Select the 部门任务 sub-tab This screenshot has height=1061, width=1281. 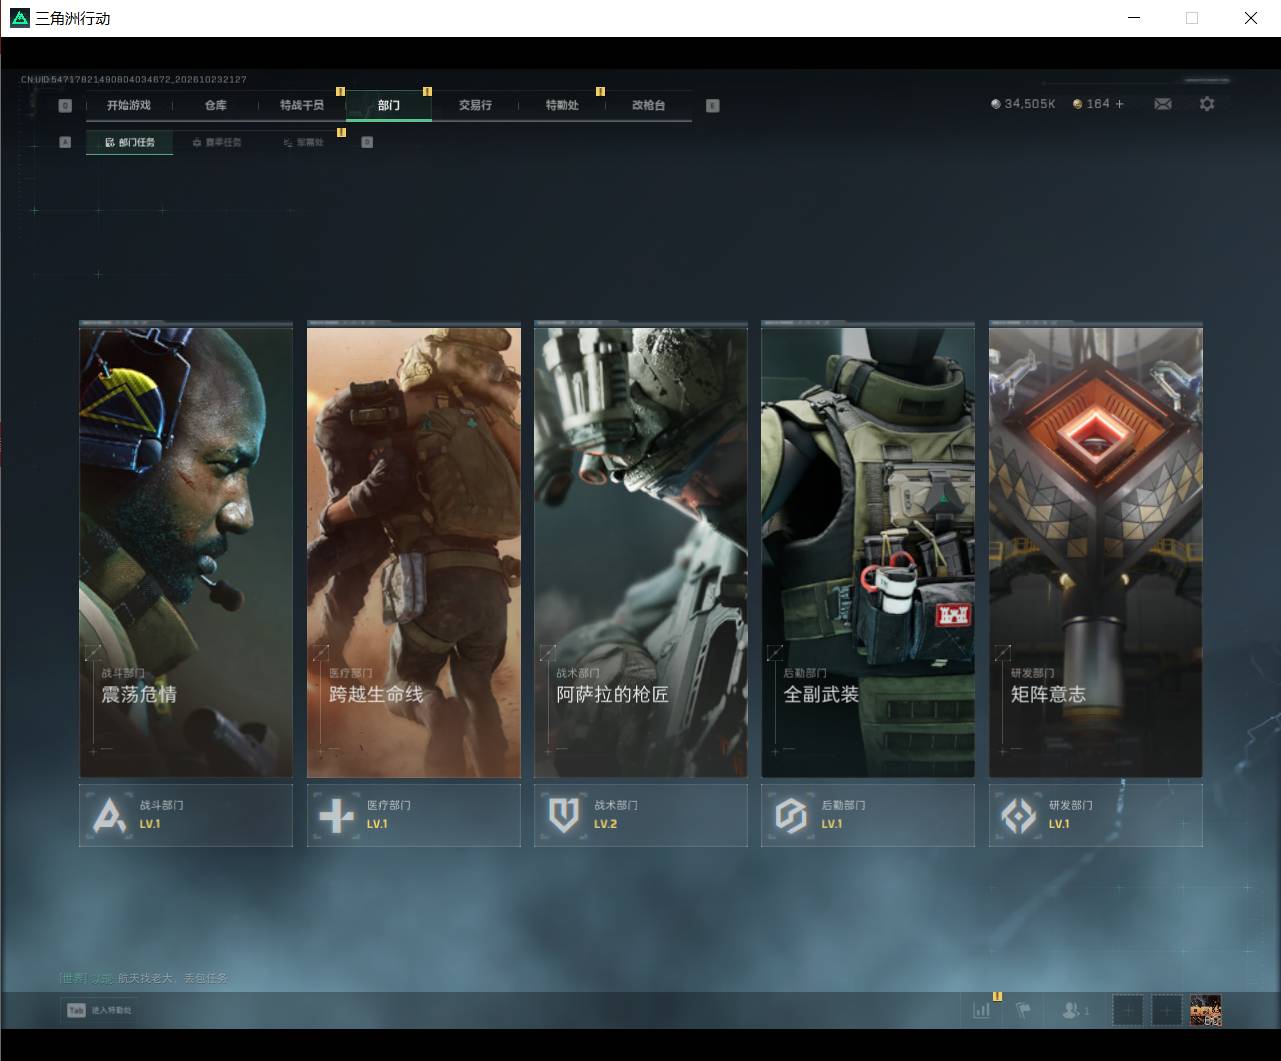click(x=130, y=142)
